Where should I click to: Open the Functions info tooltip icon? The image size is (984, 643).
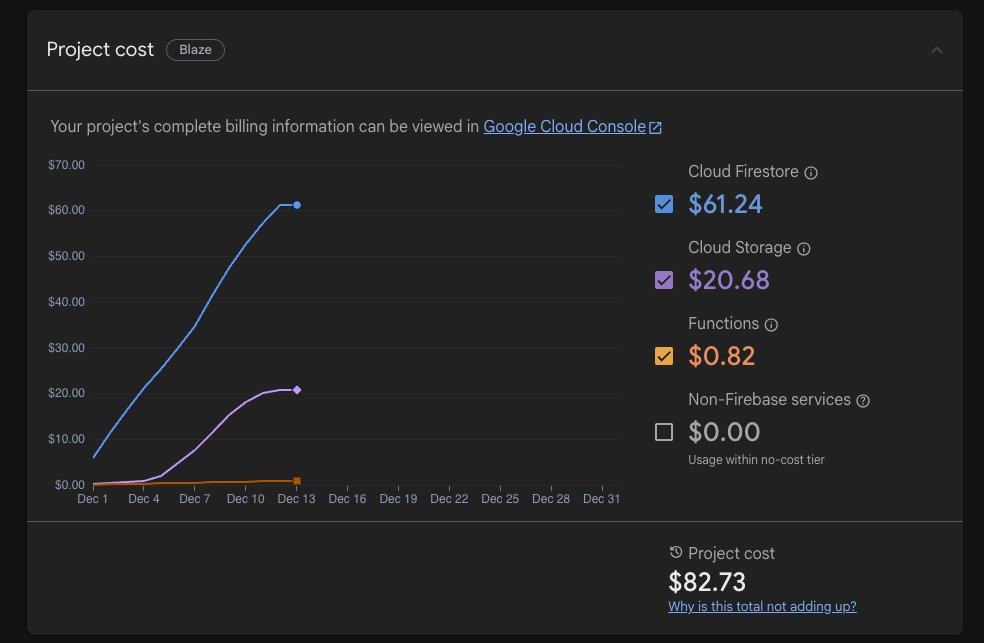click(772, 324)
